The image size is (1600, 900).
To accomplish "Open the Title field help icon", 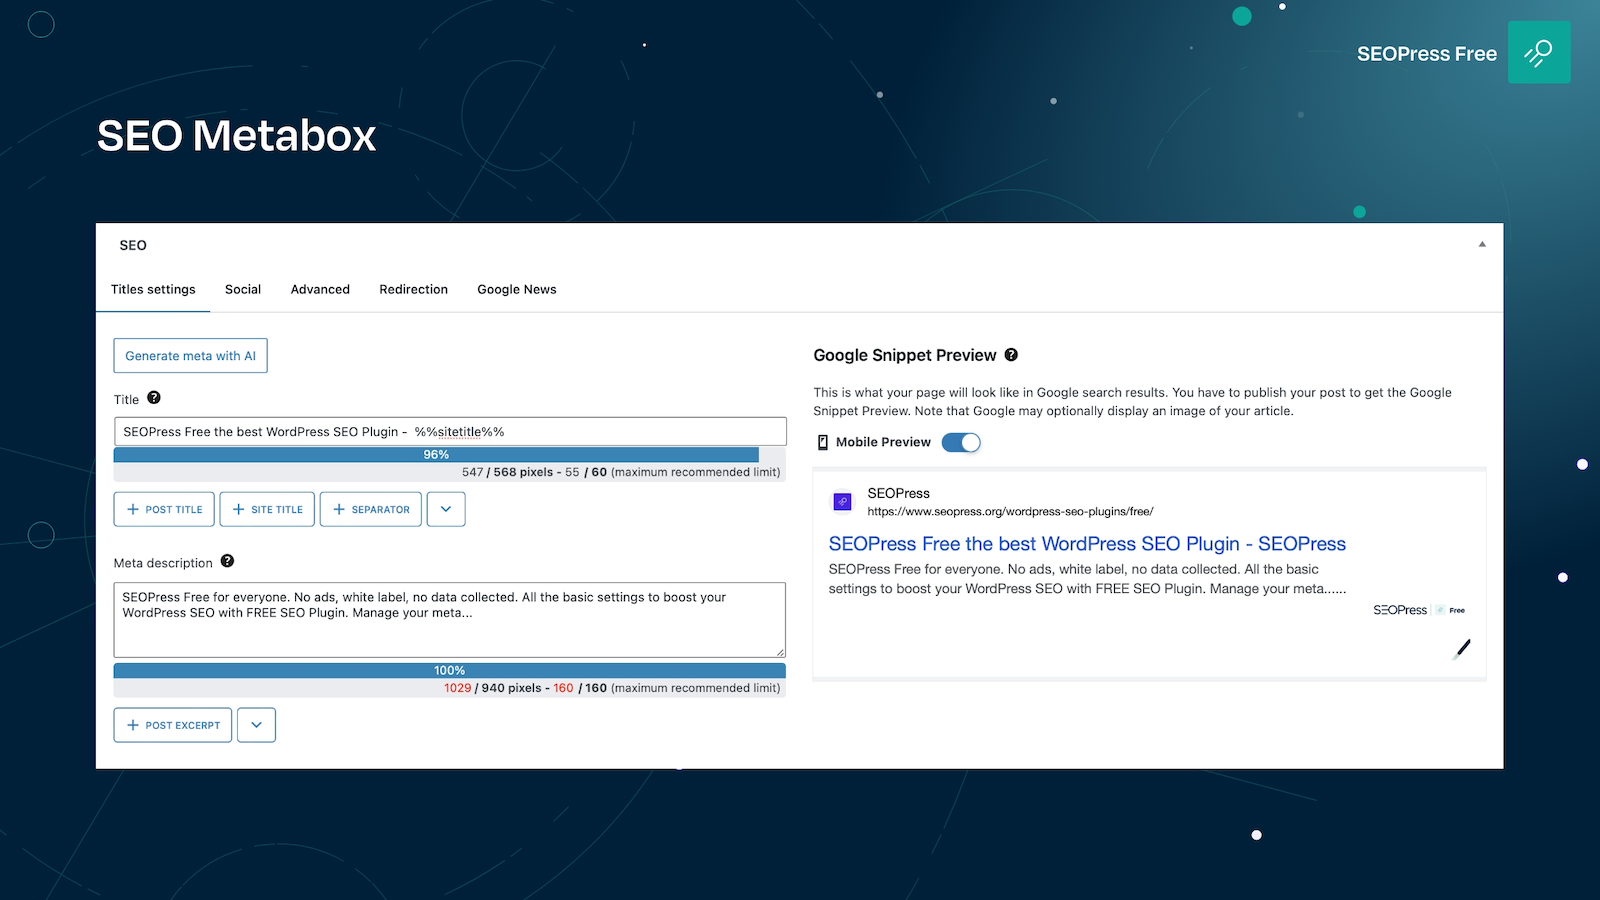I will pyautogui.click(x=154, y=397).
